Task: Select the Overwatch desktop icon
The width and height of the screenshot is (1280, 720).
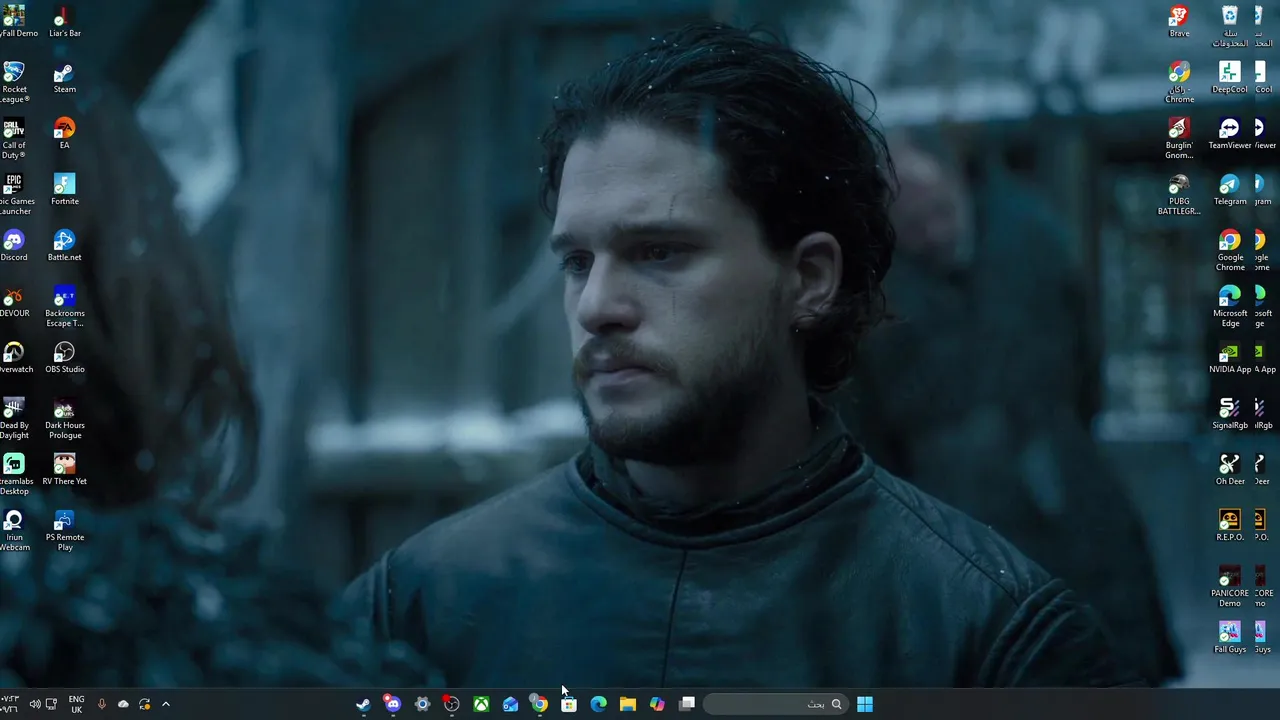Action: [x=13, y=358]
